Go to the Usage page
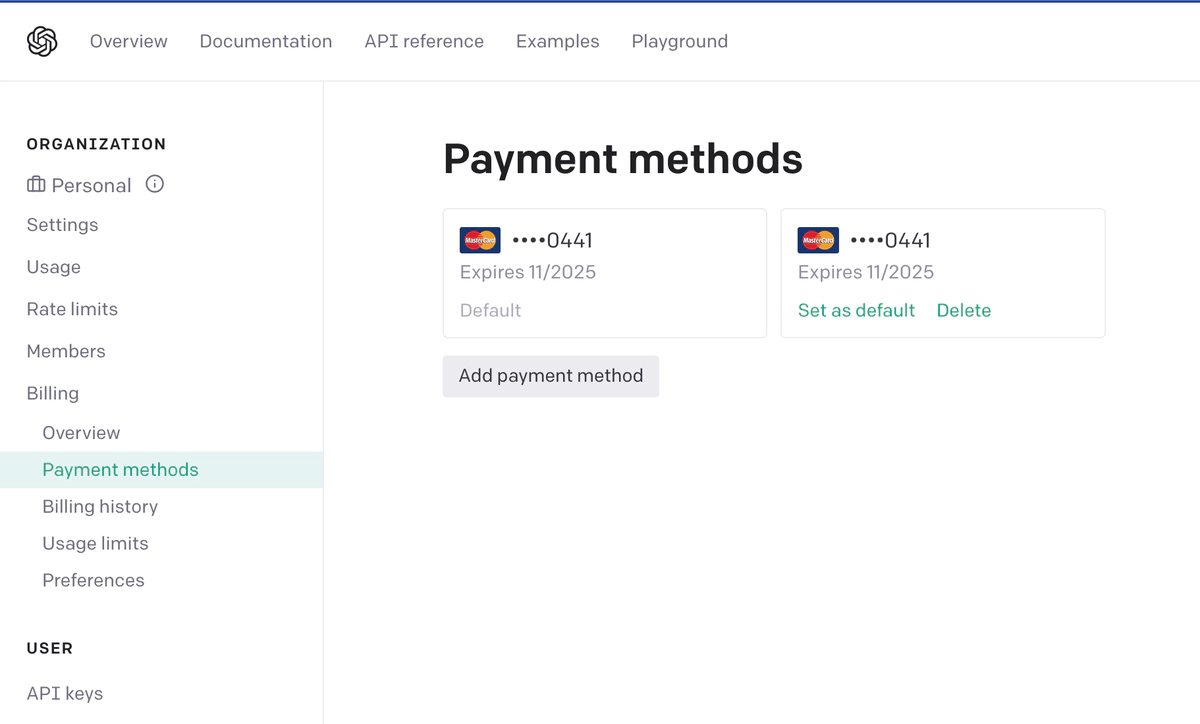The image size is (1200, 724). point(54,267)
